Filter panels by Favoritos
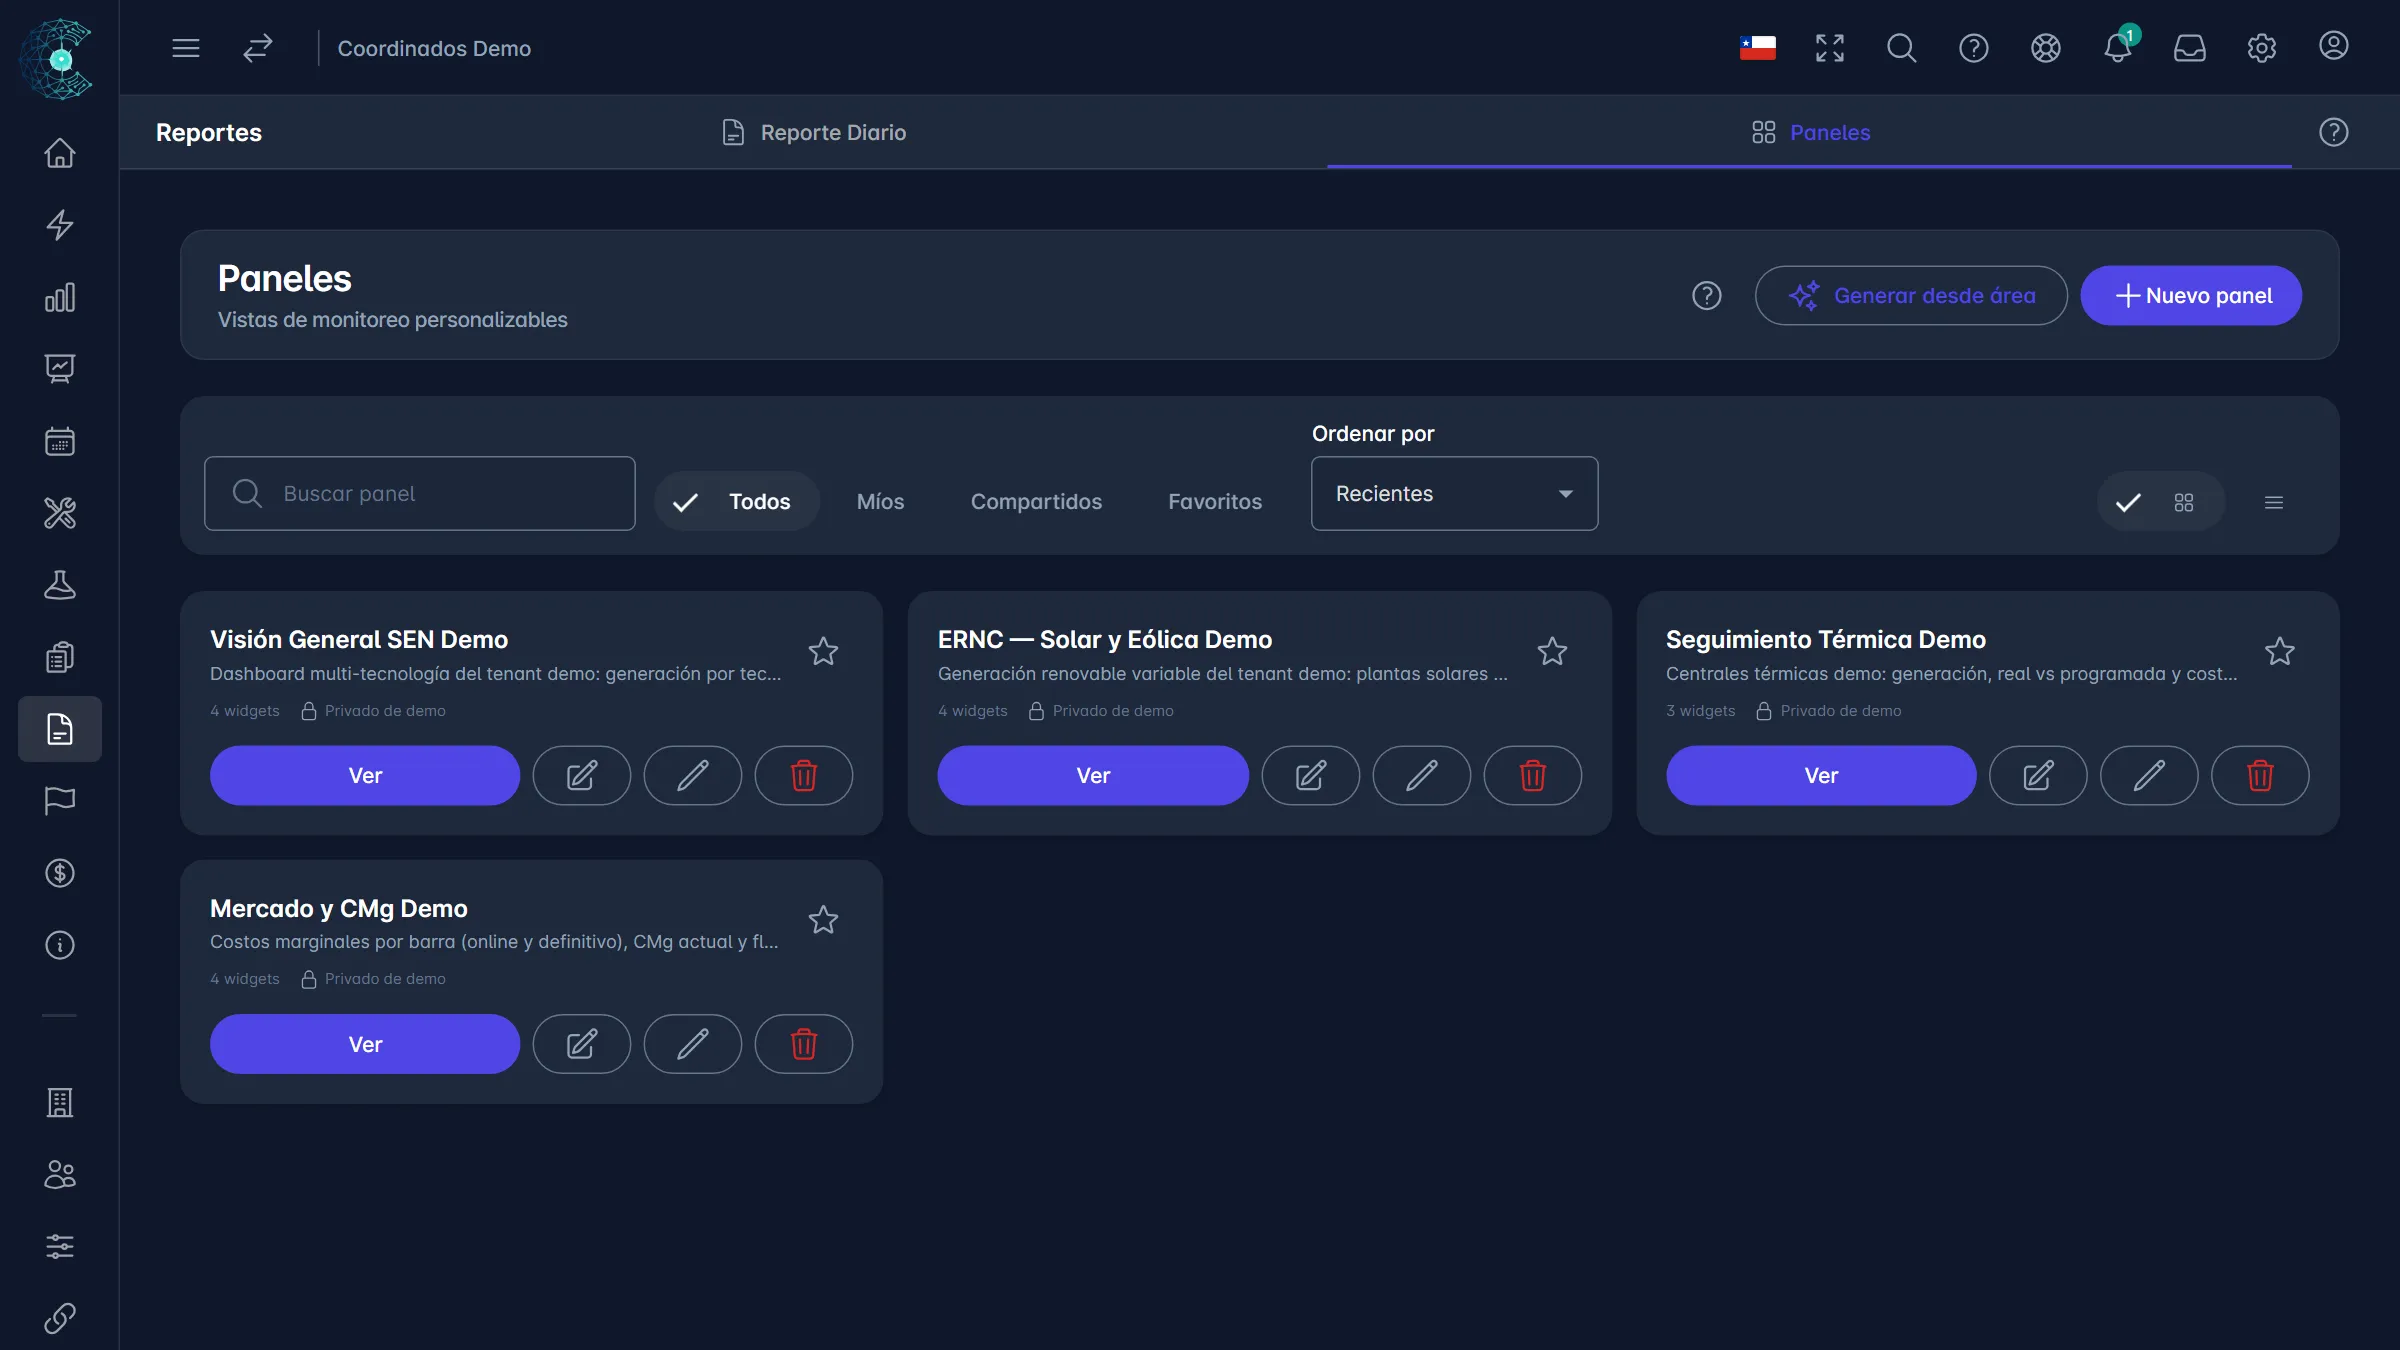 (1215, 502)
